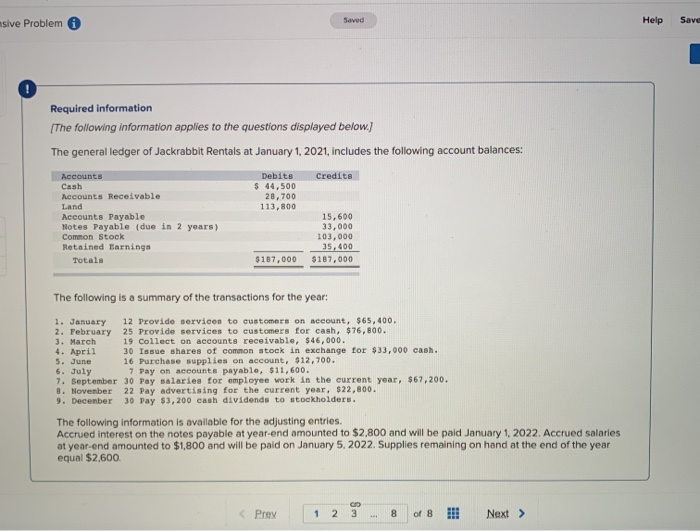Click the adjusting entries information paragraph heading
The width and height of the screenshot is (700, 531).
199,422
